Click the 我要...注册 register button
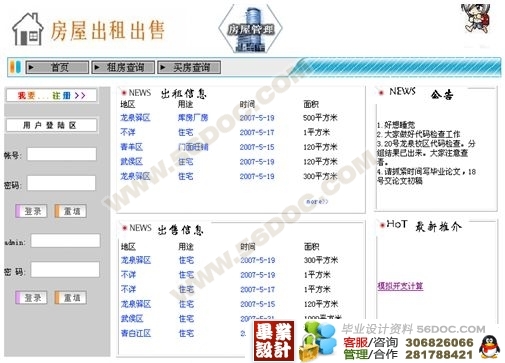This screenshot has height=363, width=505. point(52,96)
